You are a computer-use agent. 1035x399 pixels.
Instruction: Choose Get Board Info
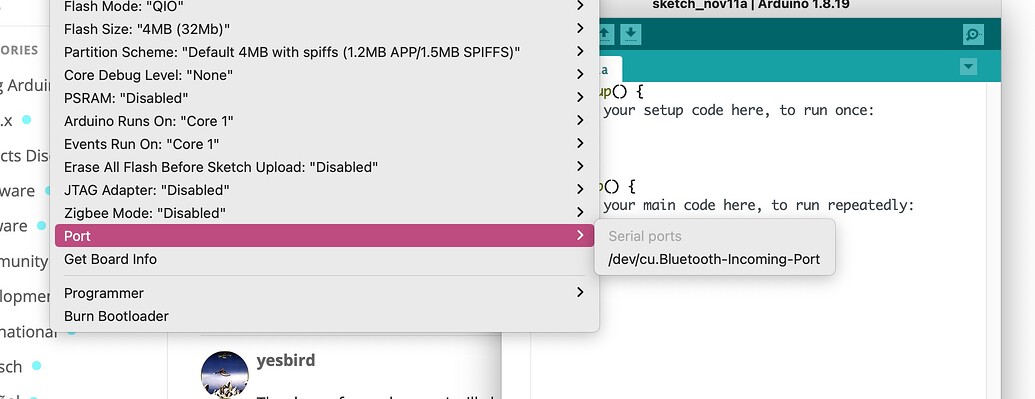click(324, 259)
